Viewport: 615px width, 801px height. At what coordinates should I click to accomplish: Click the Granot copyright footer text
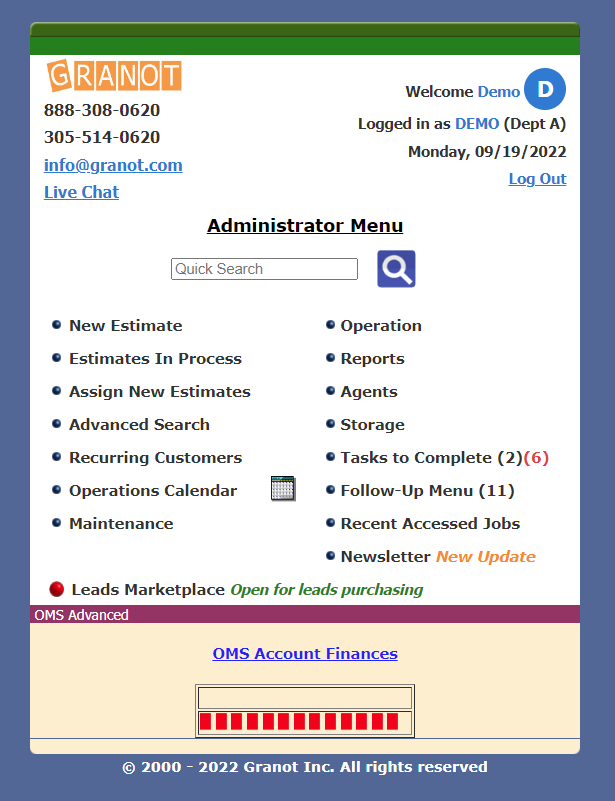tap(305, 767)
